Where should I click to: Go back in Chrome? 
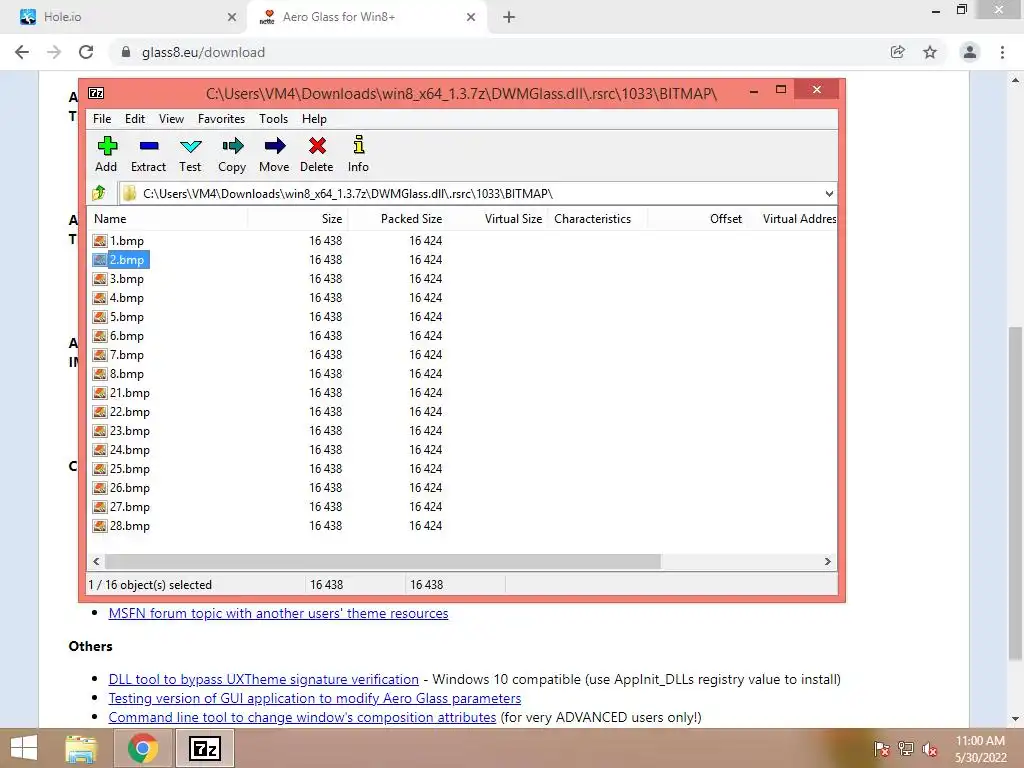coord(22,52)
